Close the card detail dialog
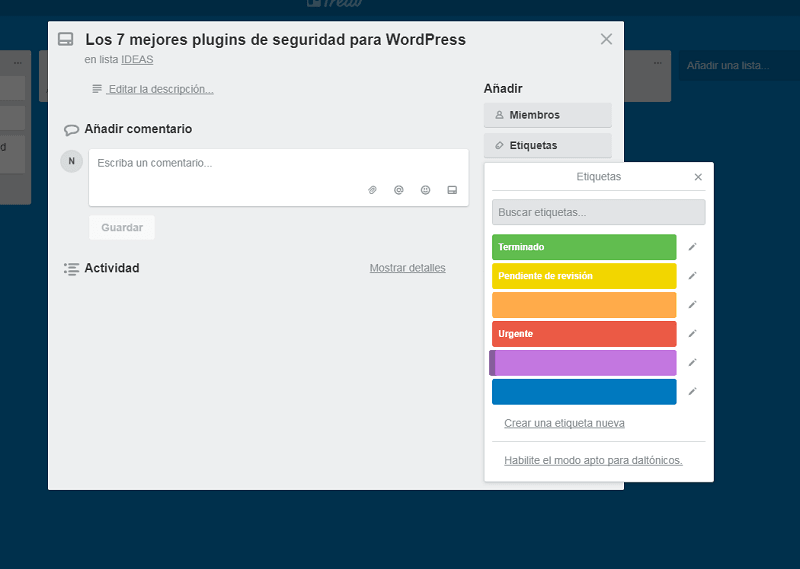The width and height of the screenshot is (800, 569). click(x=606, y=39)
